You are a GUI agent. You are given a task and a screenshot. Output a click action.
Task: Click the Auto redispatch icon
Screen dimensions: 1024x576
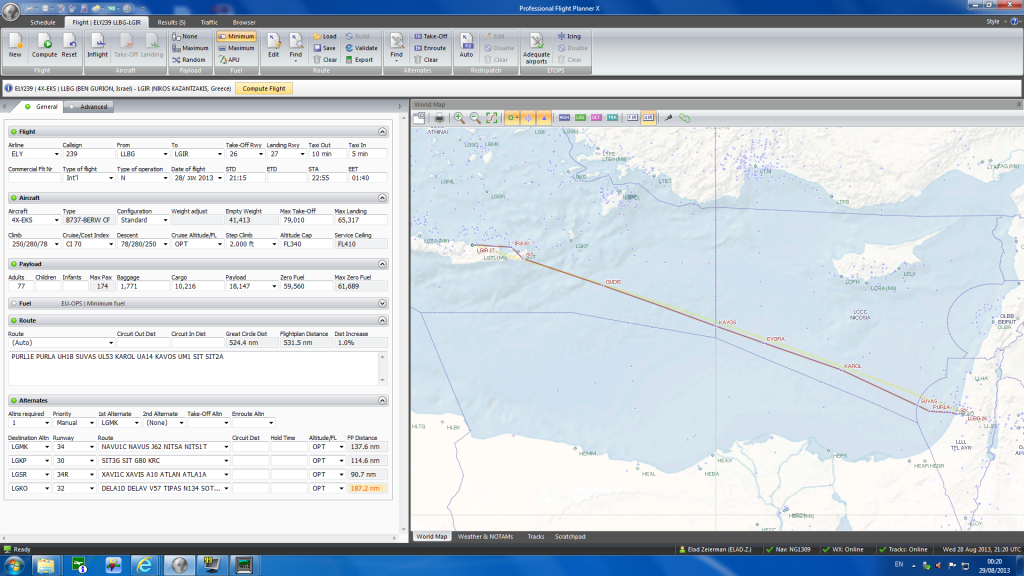[x=466, y=45]
